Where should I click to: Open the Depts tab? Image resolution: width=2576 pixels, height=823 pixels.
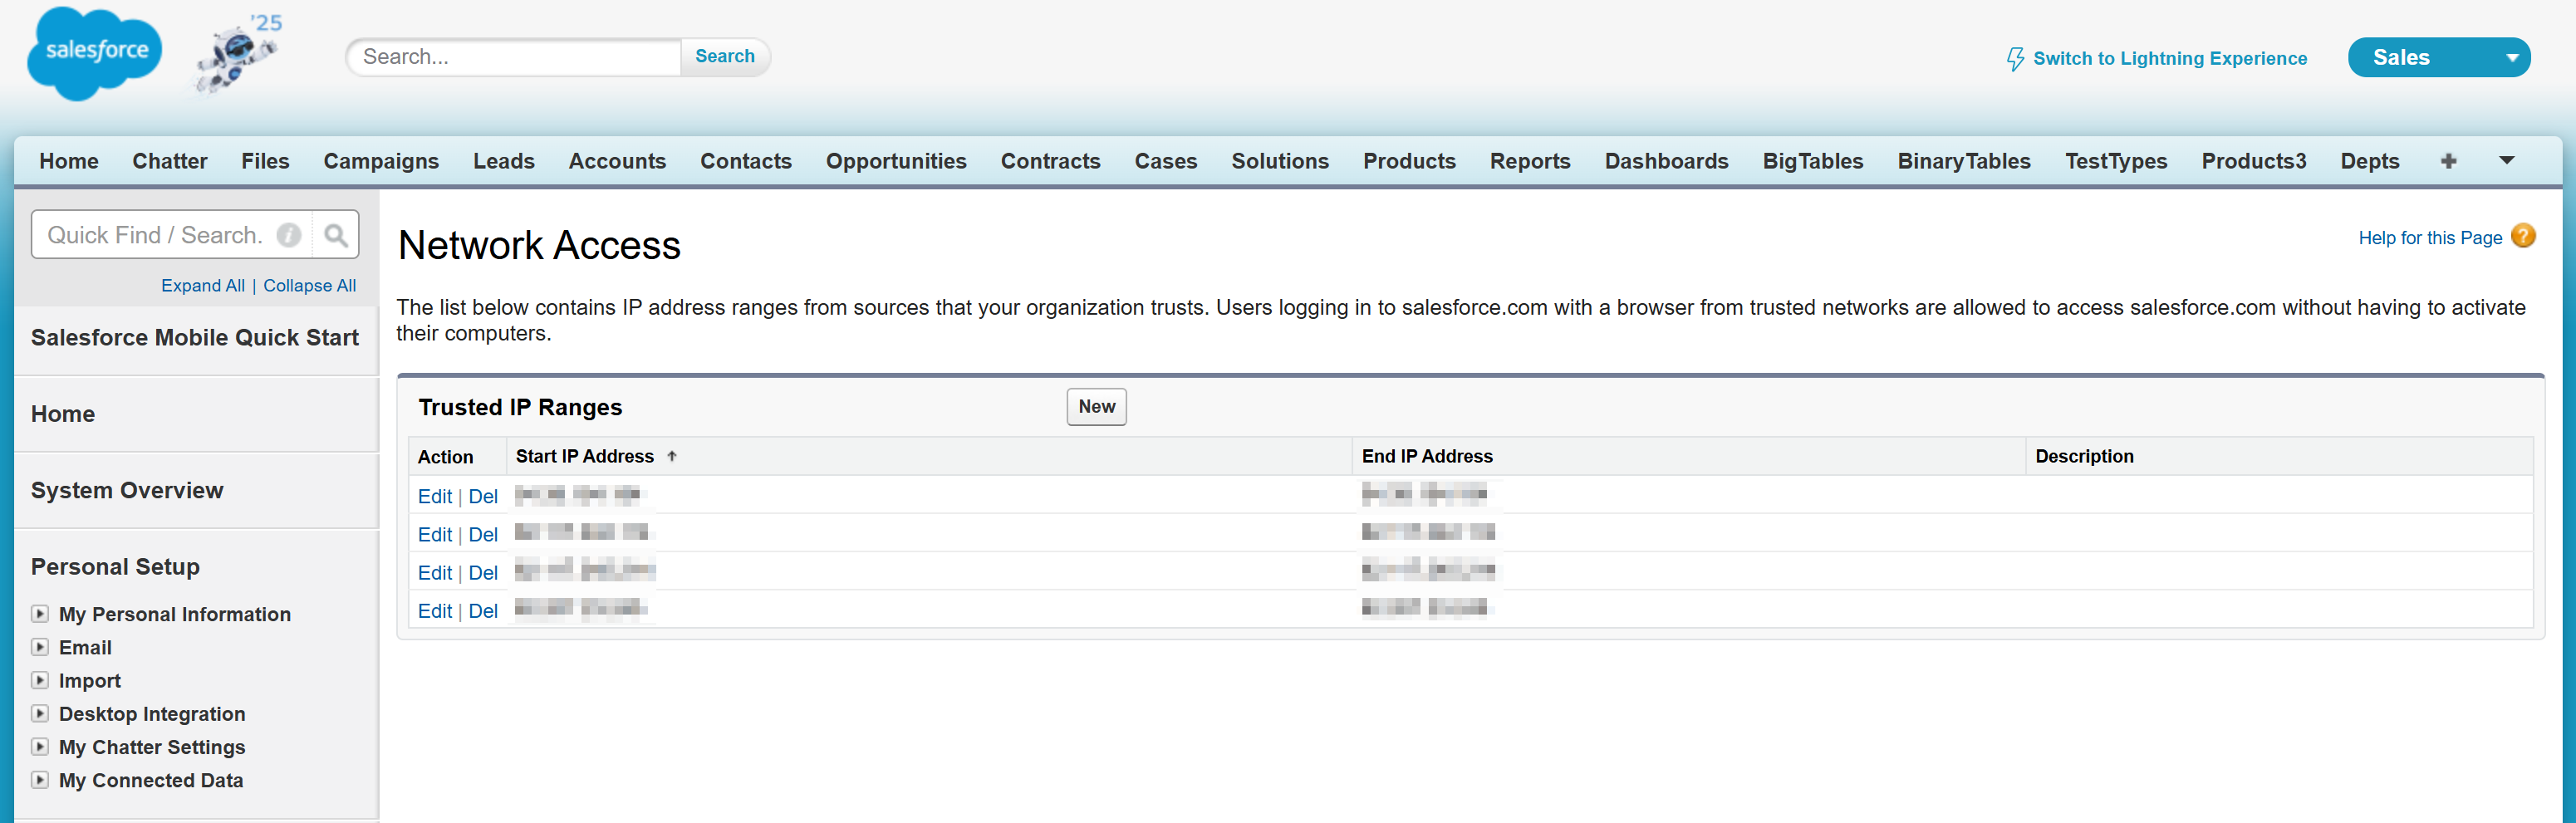tap(2370, 161)
